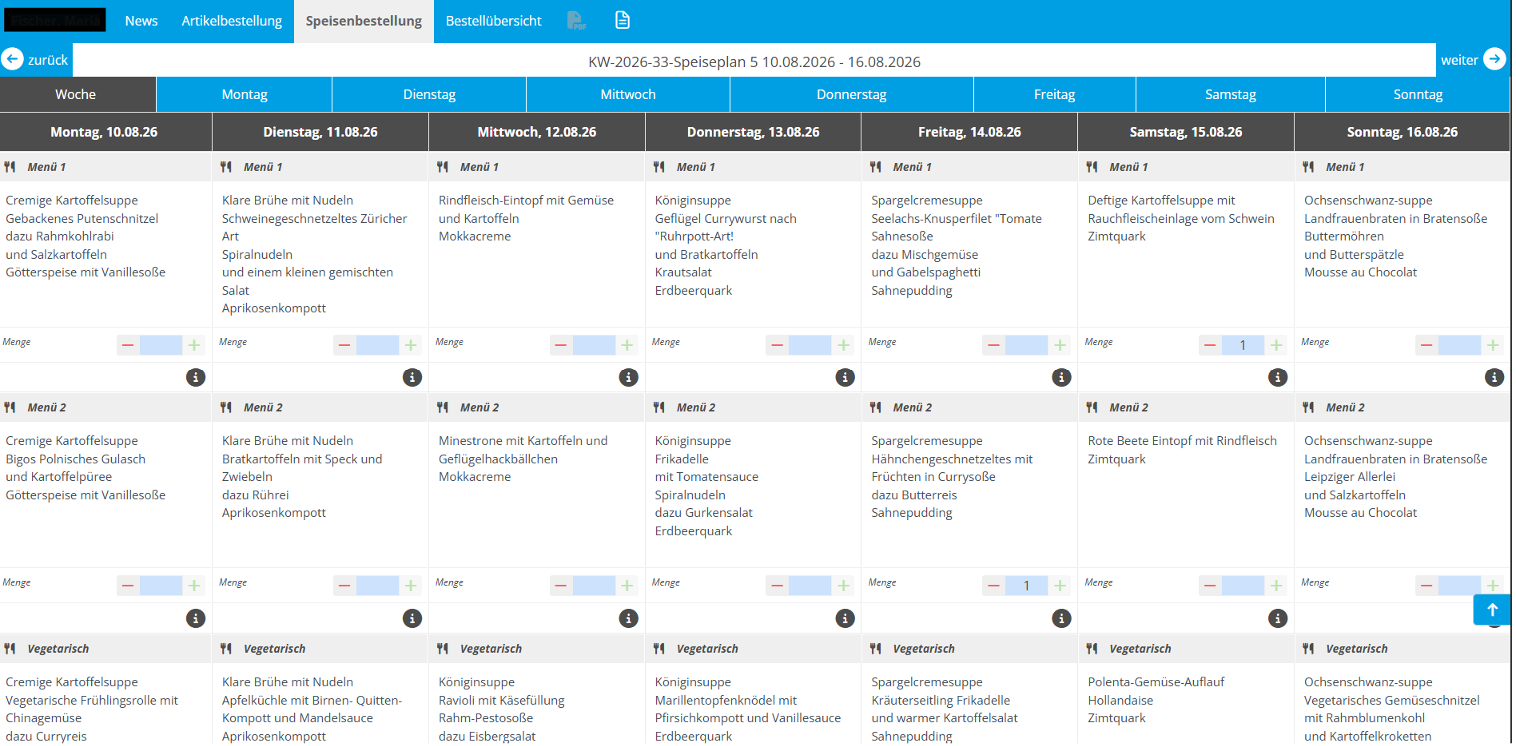Click the Menü 2 quantity field for Freitag

coord(1027,586)
